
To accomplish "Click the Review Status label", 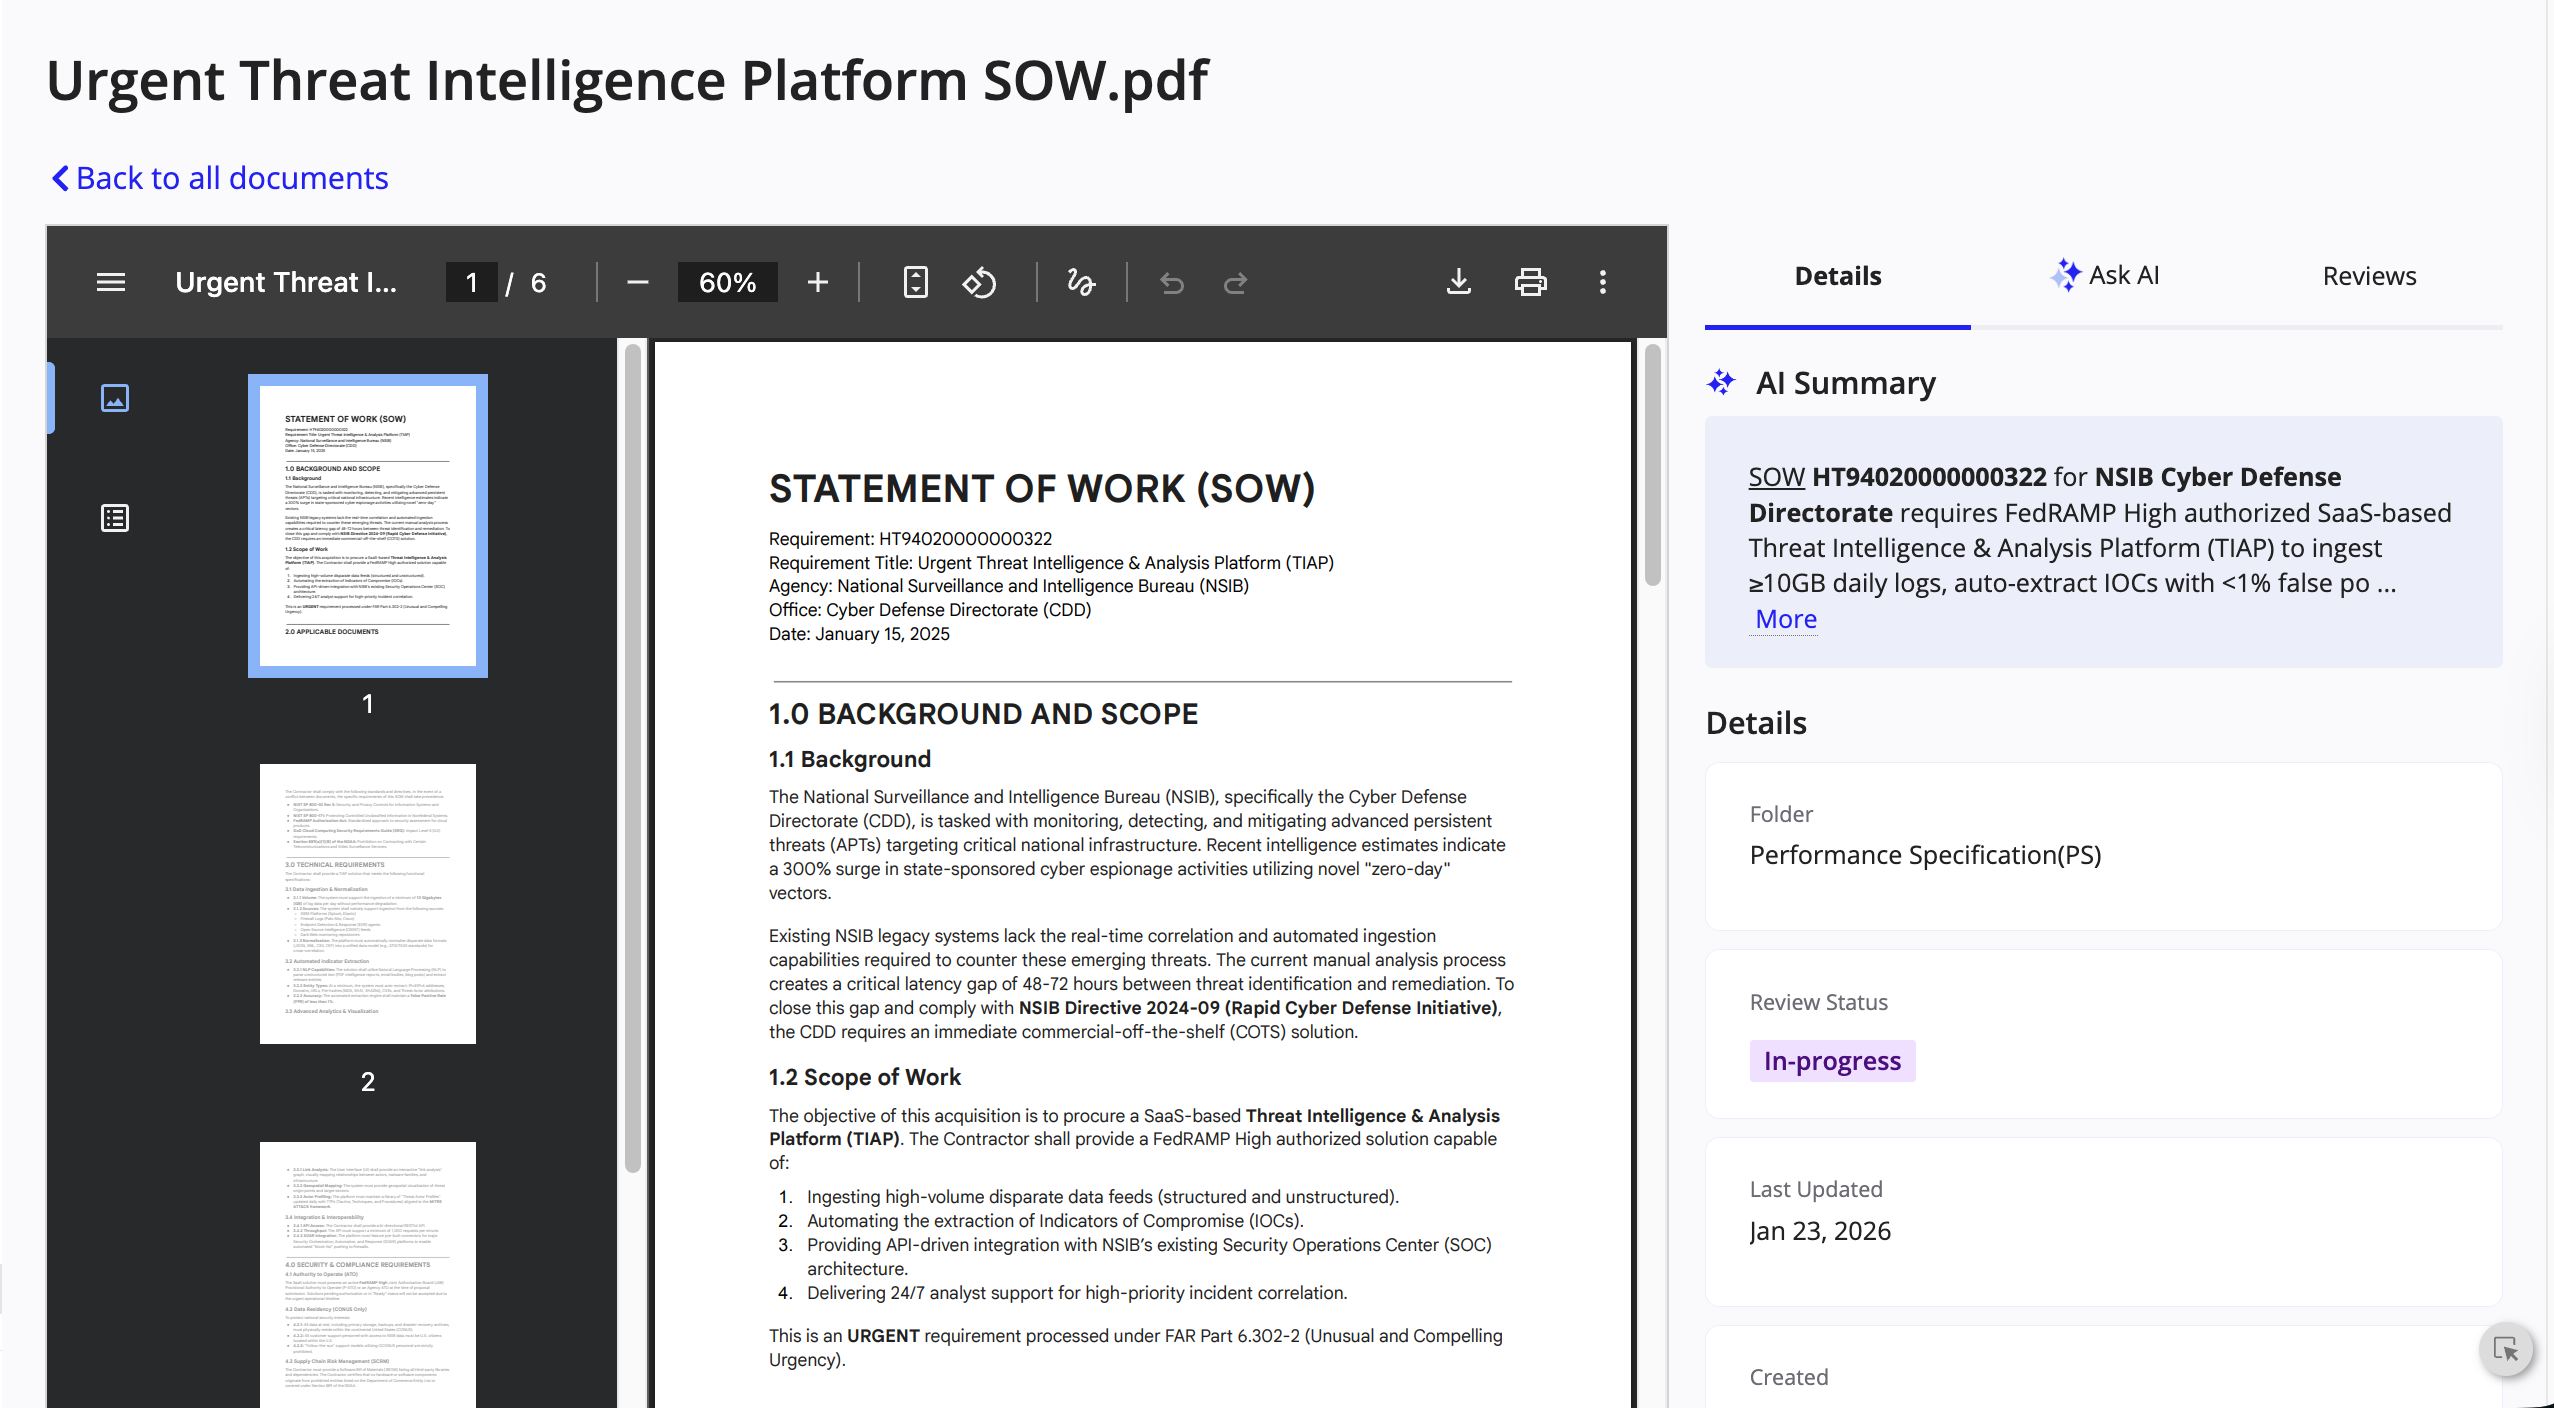I will [1818, 1002].
